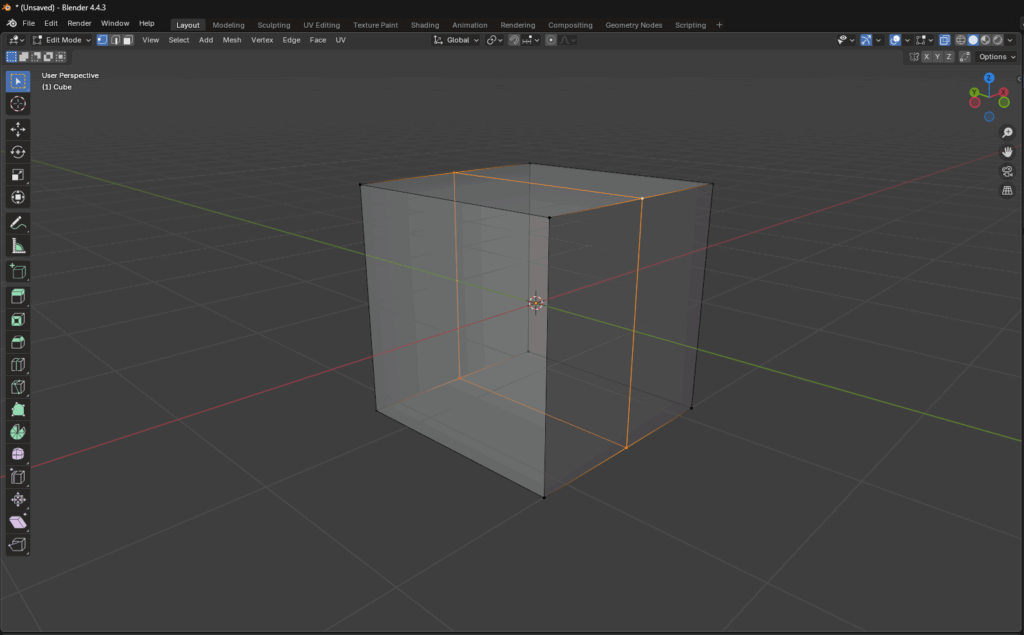Image resolution: width=1024 pixels, height=635 pixels.
Task: Choose the Spin tool
Action: pyautogui.click(x=18, y=432)
